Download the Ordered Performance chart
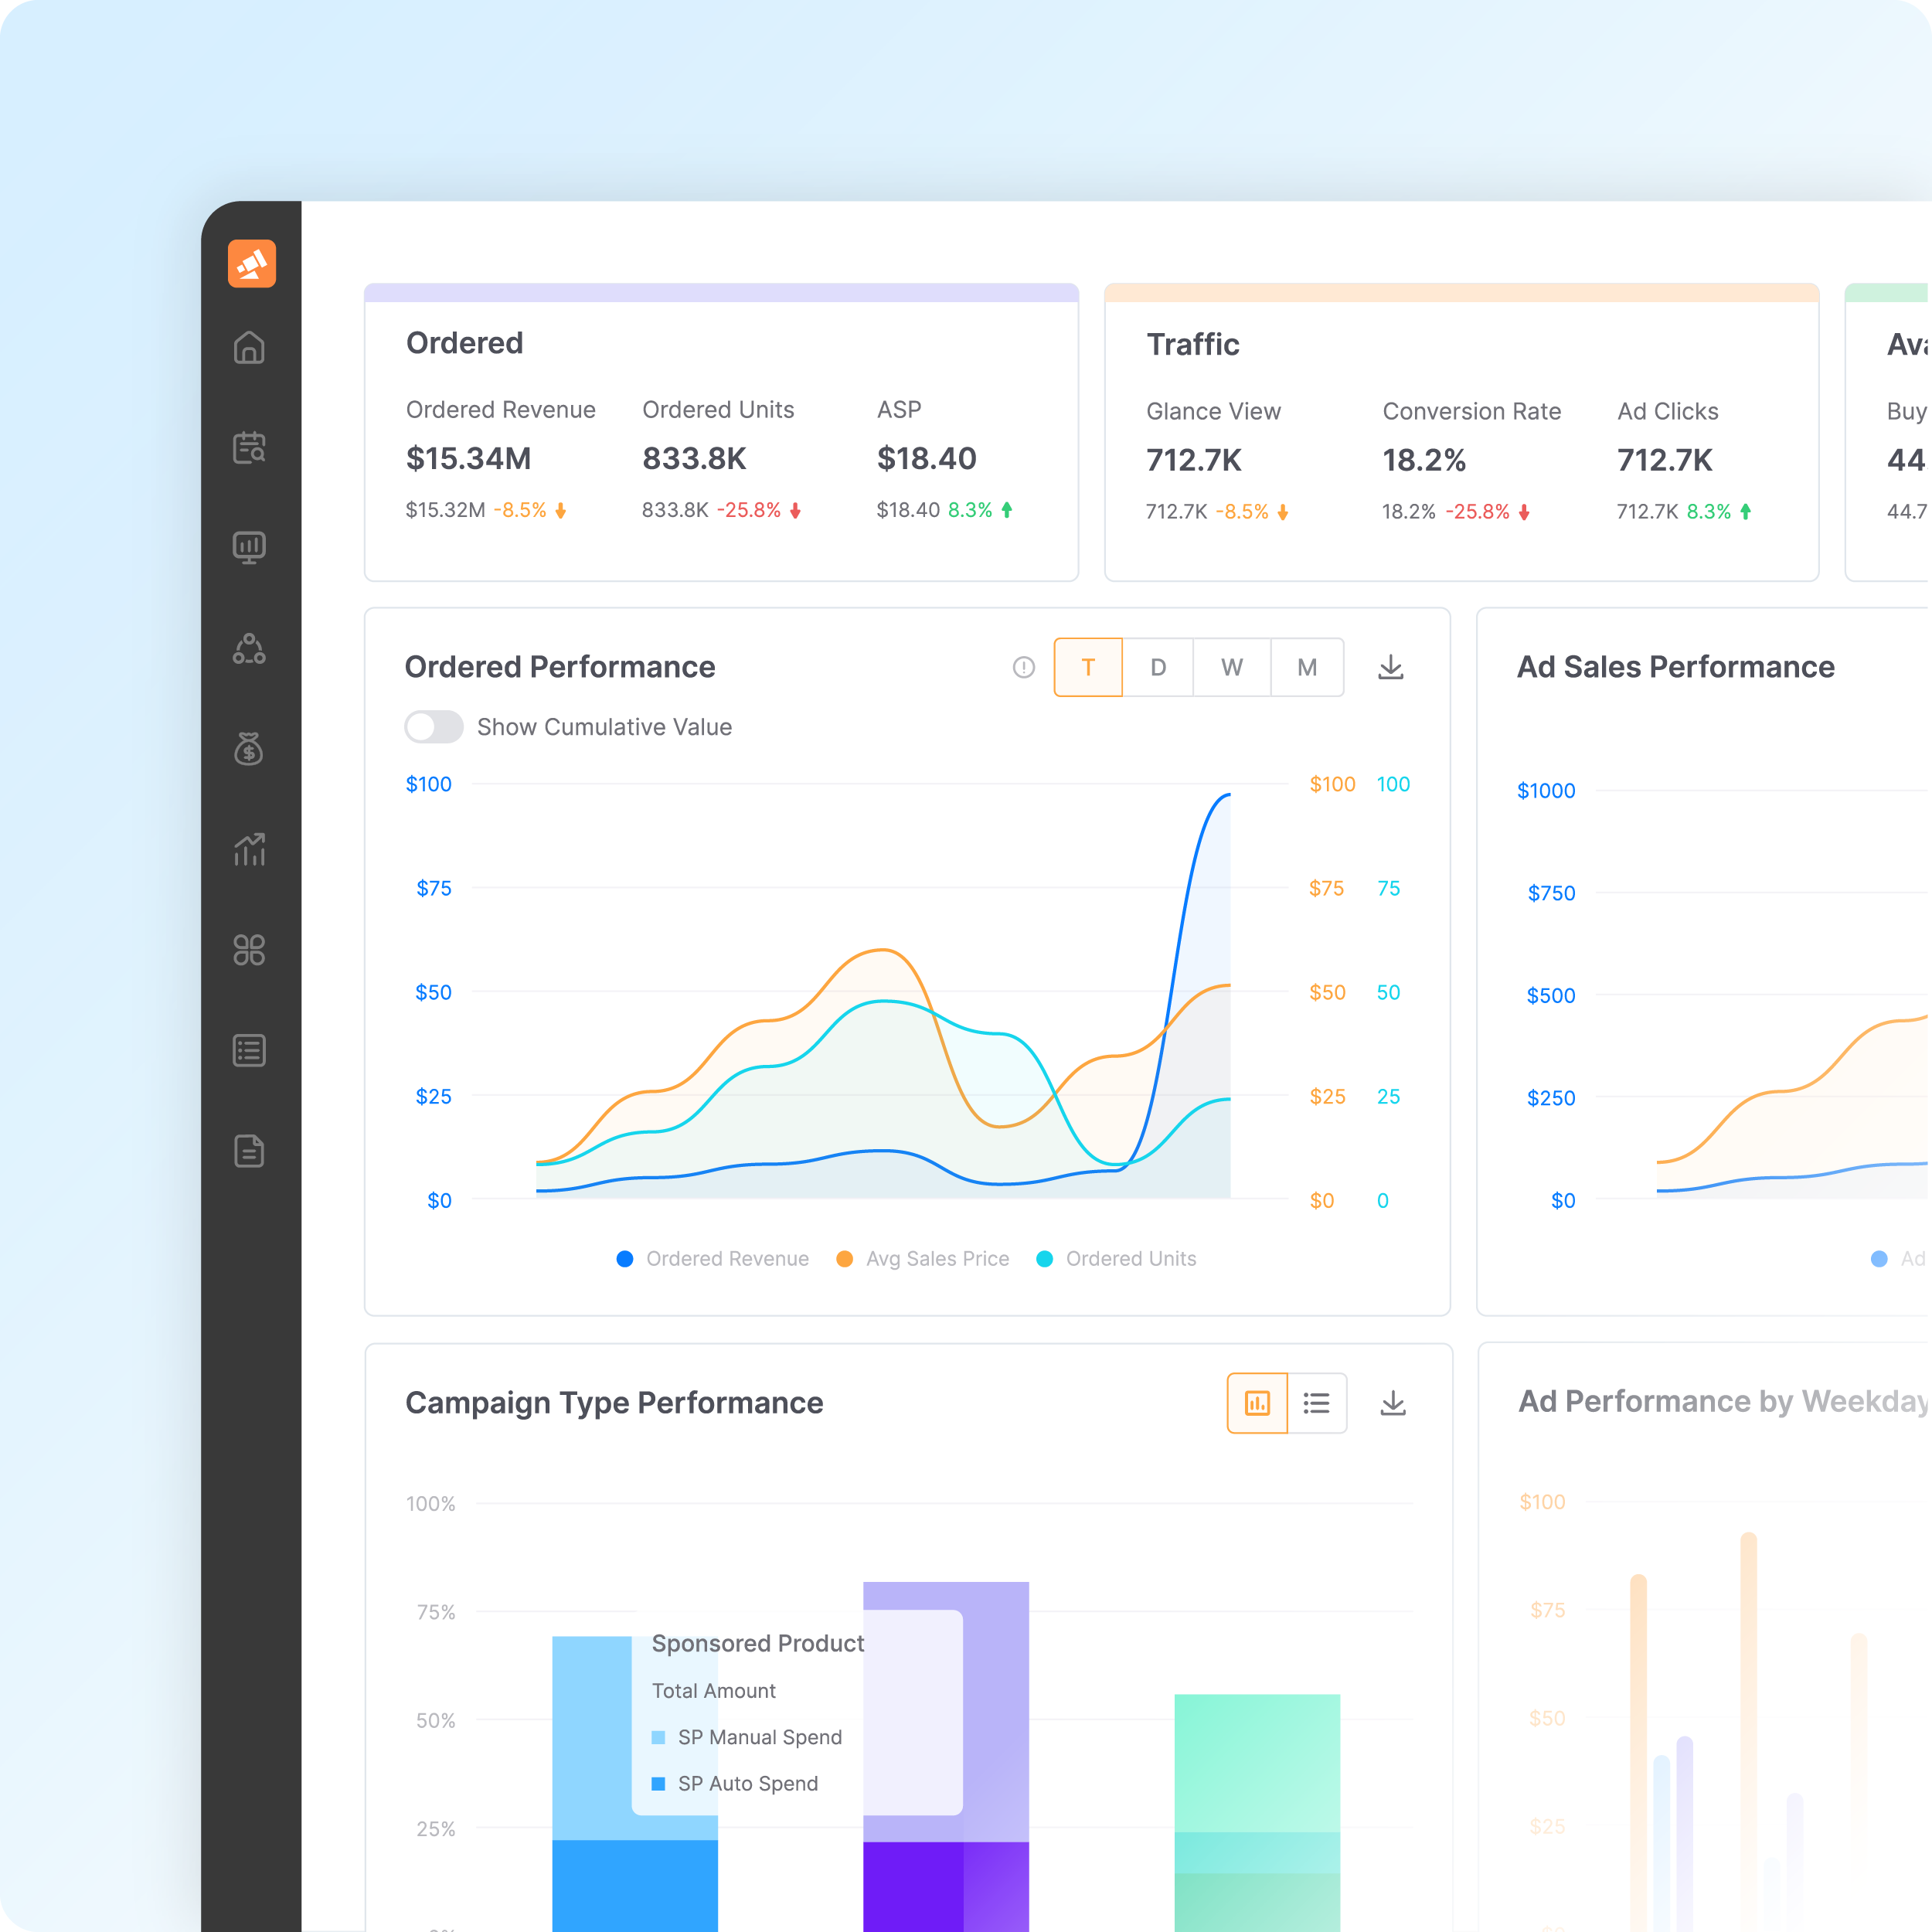The image size is (1932, 1932). click(x=1391, y=667)
